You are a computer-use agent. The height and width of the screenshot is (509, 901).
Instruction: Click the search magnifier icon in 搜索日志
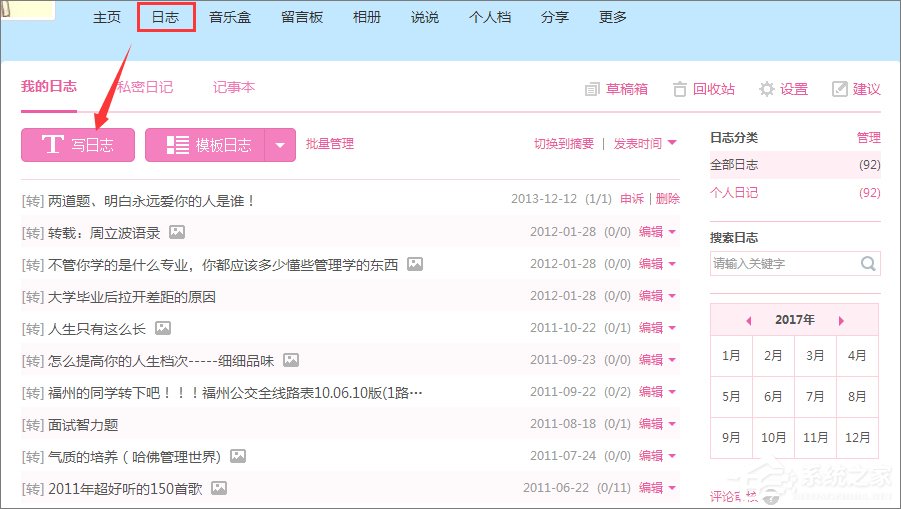[868, 263]
